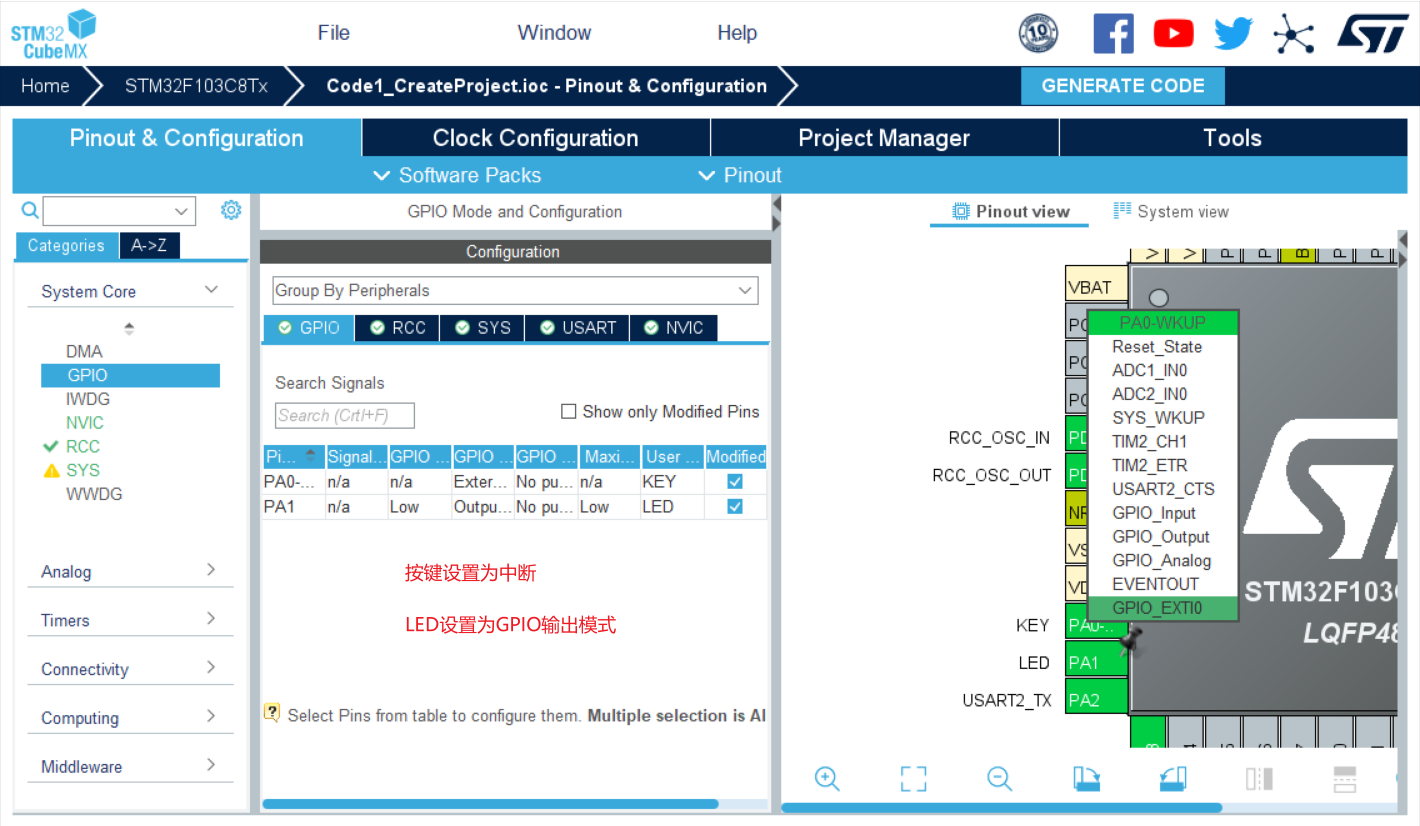The width and height of the screenshot is (1420, 826).
Task: Open the Twitter icon link
Action: (x=1234, y=34)
